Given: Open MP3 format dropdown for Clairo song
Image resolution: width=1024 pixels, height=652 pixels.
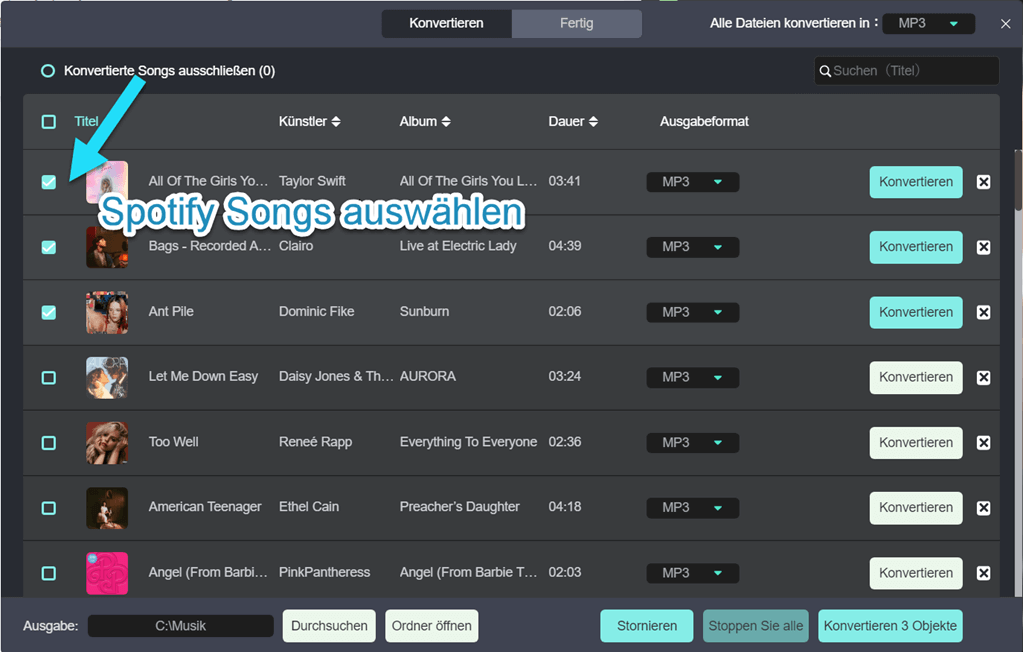Looking at the screenshot, I should (x=692, y=247).
